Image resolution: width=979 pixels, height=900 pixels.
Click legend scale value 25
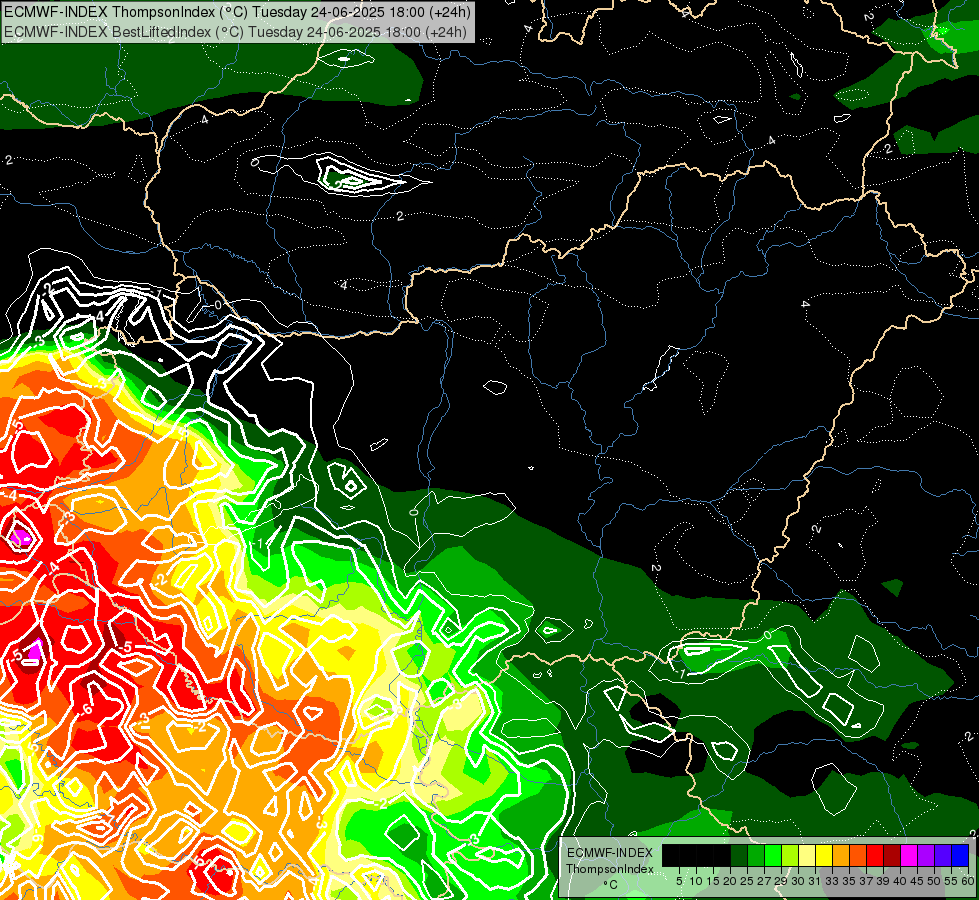pos(747,881)
